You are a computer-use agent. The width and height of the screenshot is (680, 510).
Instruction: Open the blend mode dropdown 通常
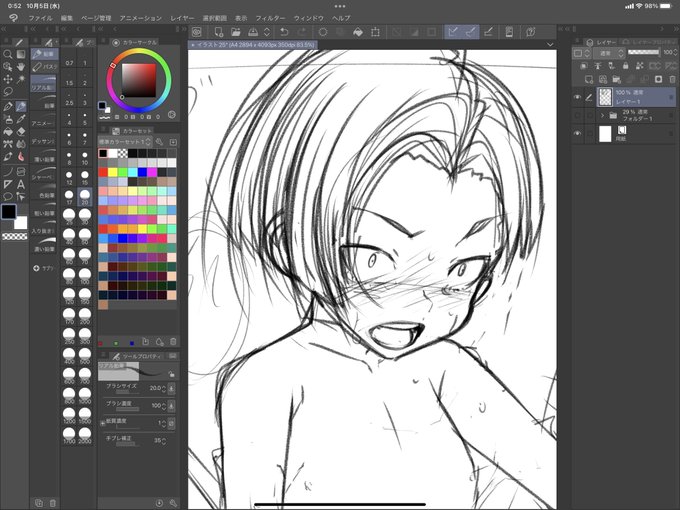point(610,53)
